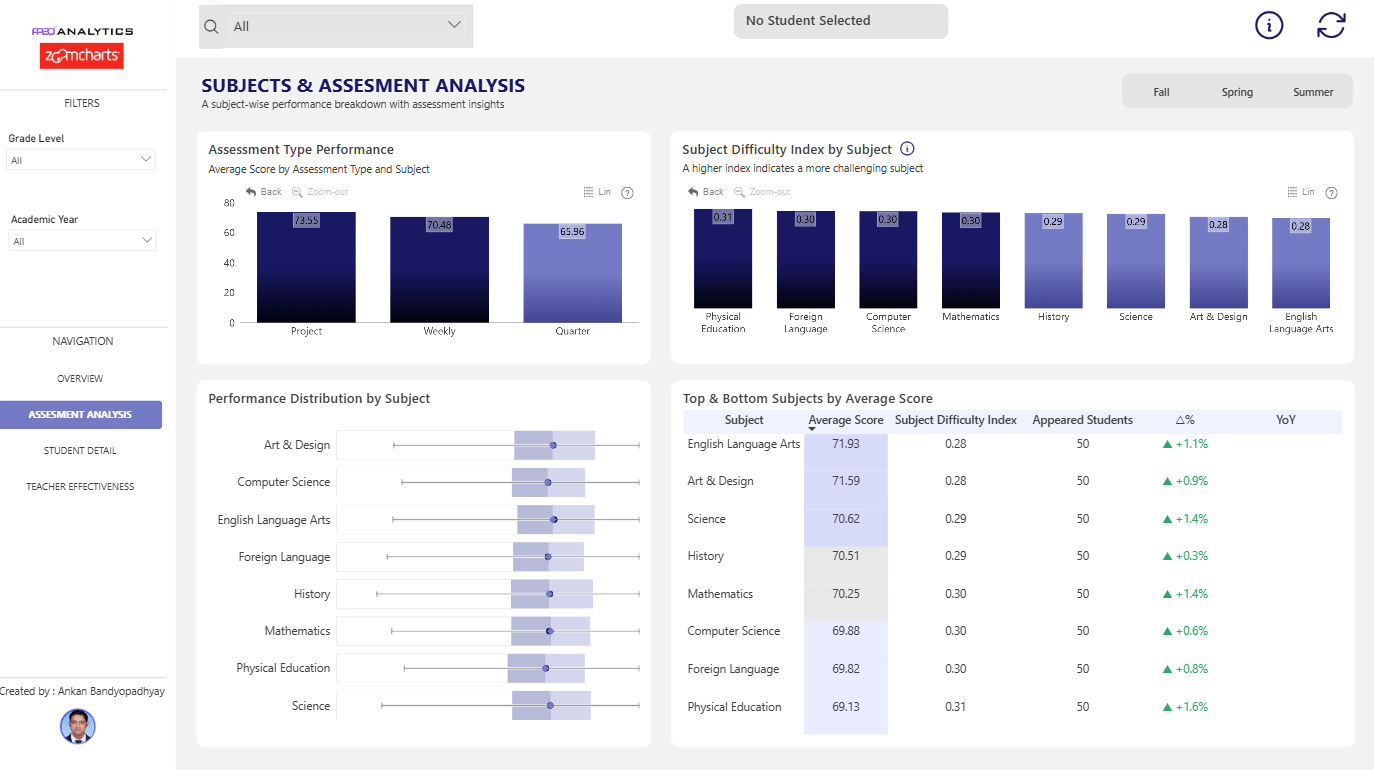The width and height of the screenshot is (1374, 770).
Task: Sort by Appeared Students header
Action: (x=1083, y=420)
